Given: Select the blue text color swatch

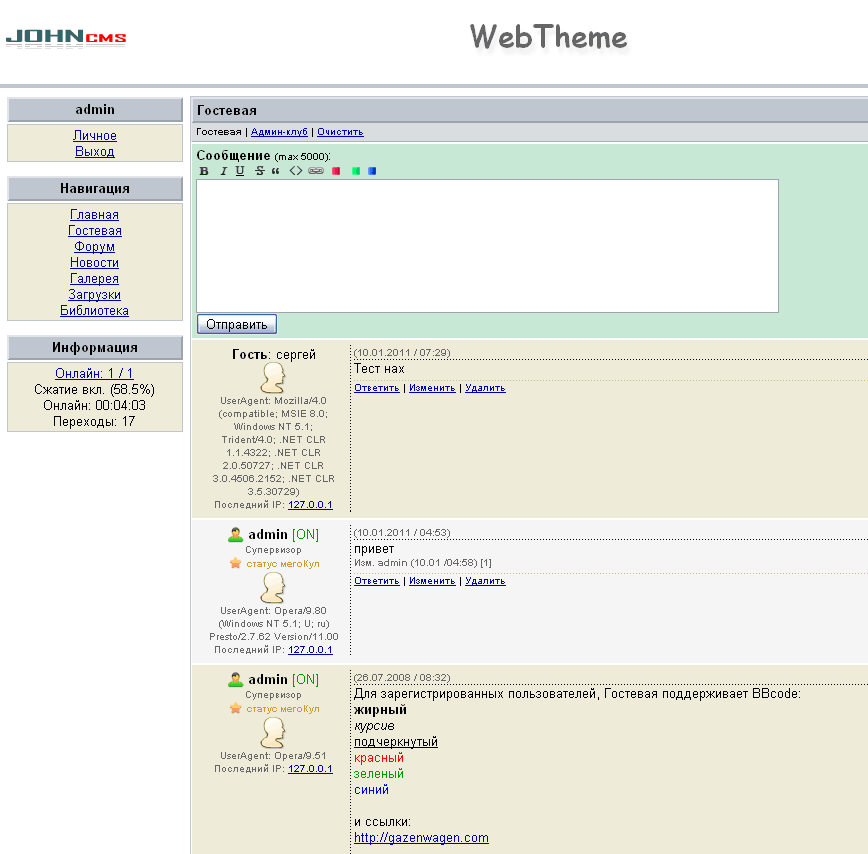Looking at the screenshot, I should (372, 171).
